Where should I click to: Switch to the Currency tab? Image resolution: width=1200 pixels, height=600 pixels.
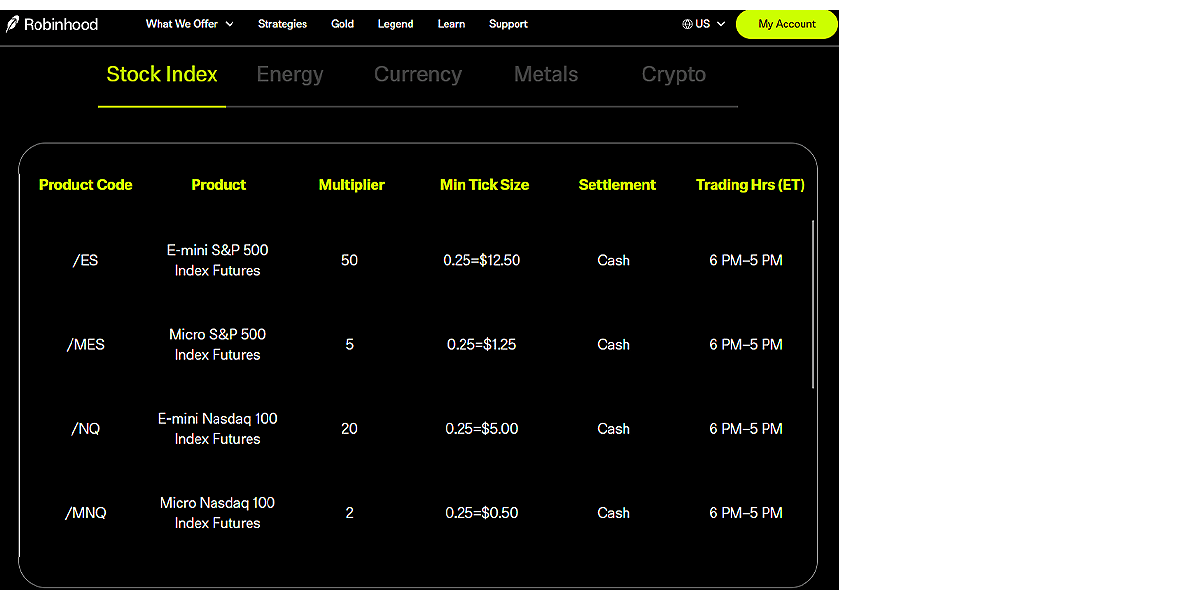pos(418,75)
